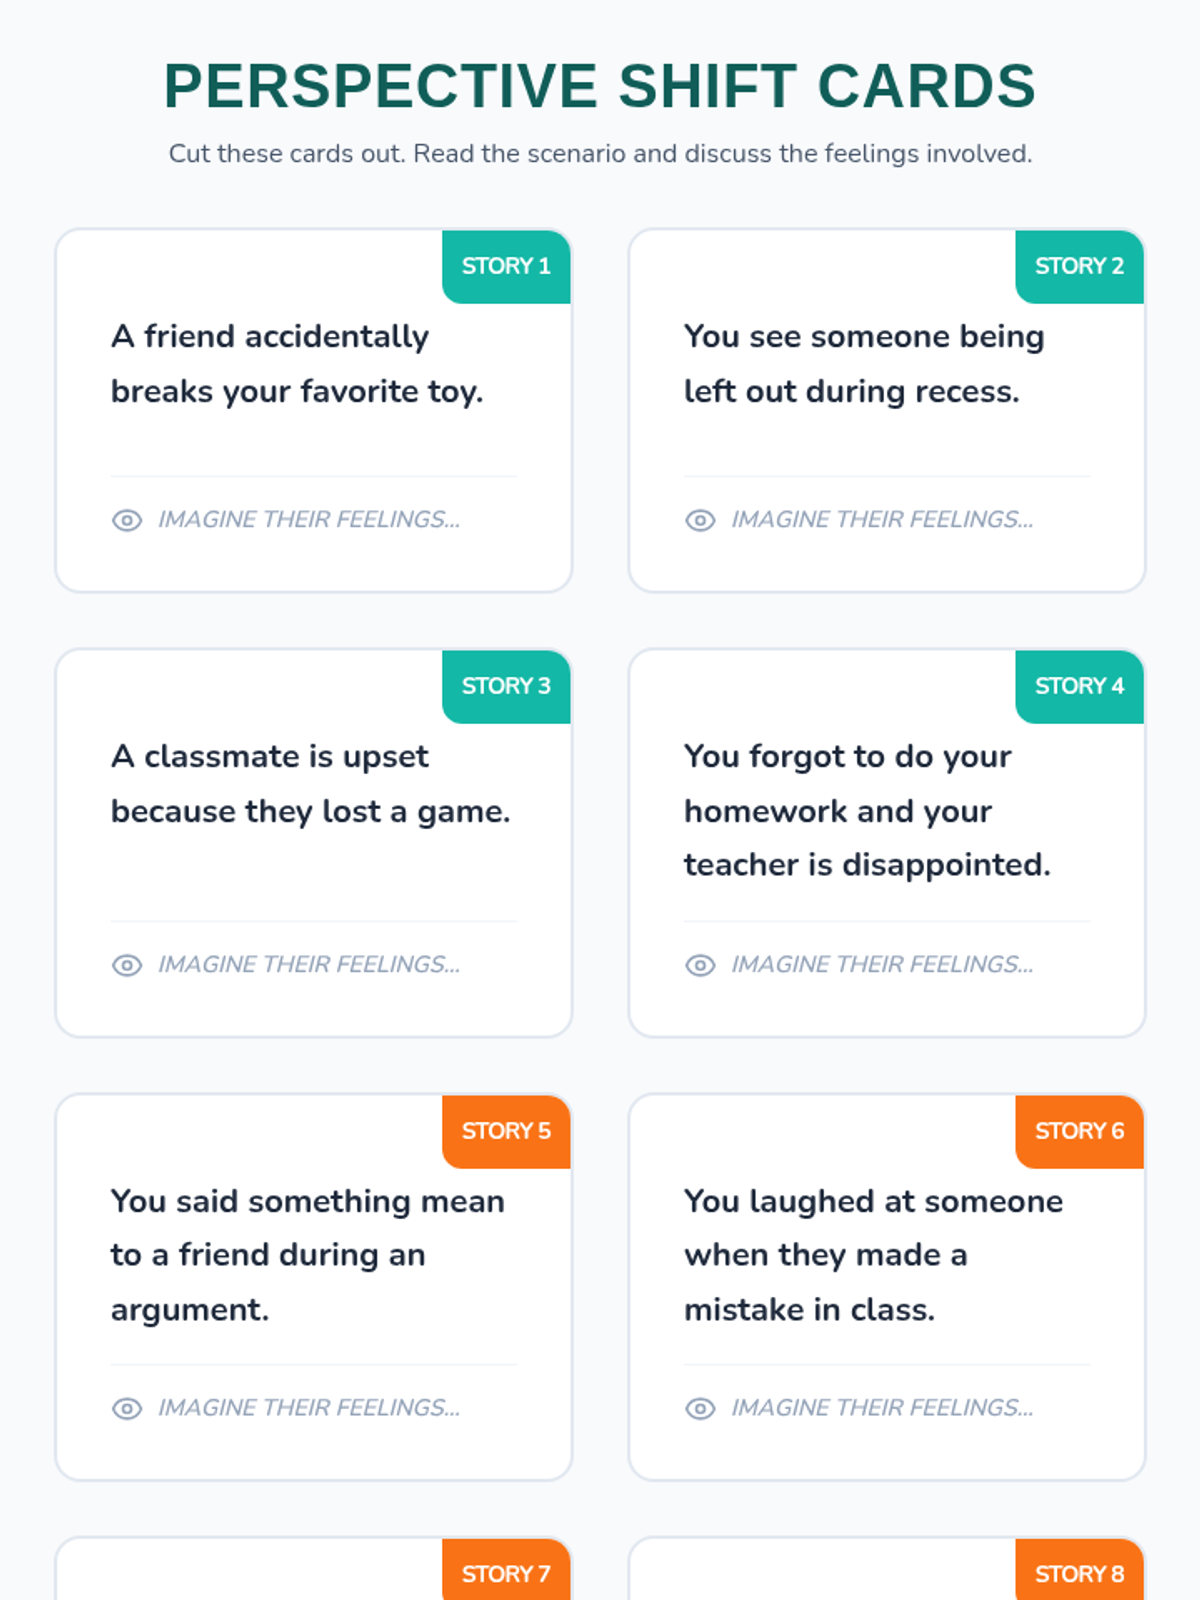Select the orange STORY 5 badge
This screenshot has height=1600, width=1200.
pyautogui.click(x=506, y=1131)
